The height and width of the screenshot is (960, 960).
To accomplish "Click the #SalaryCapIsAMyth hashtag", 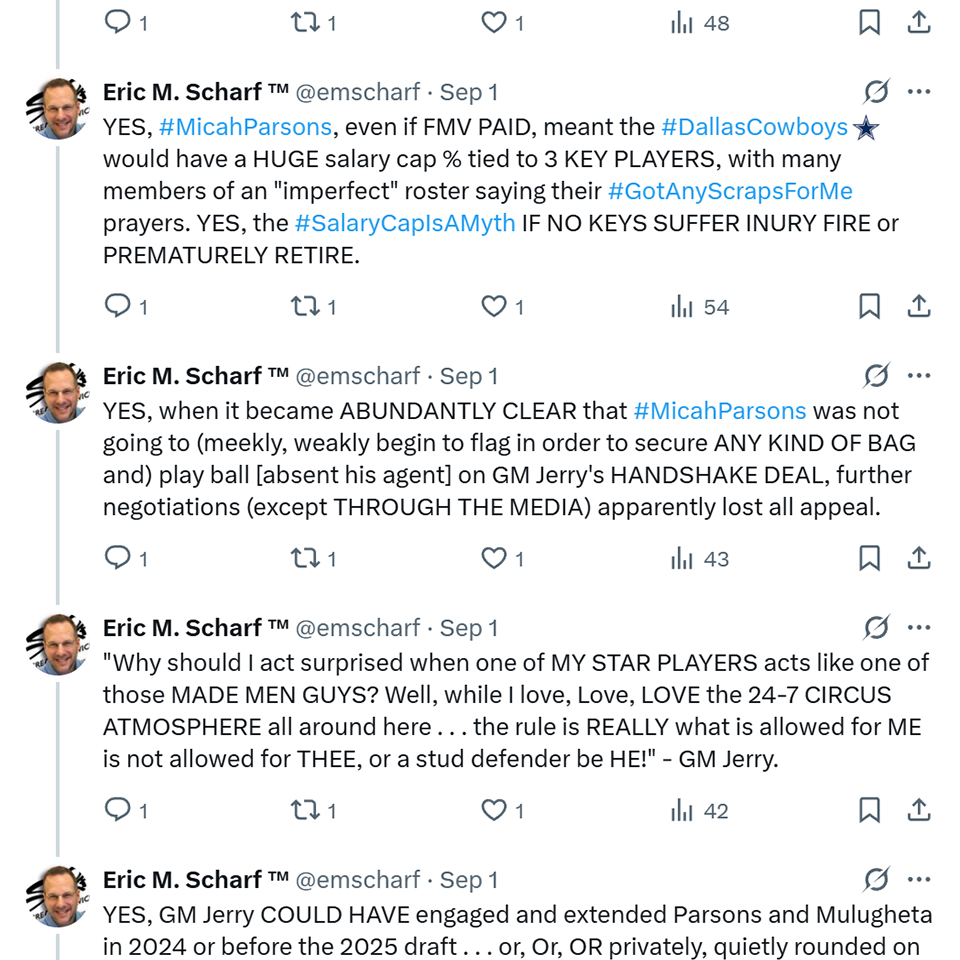I will point(405,223).
